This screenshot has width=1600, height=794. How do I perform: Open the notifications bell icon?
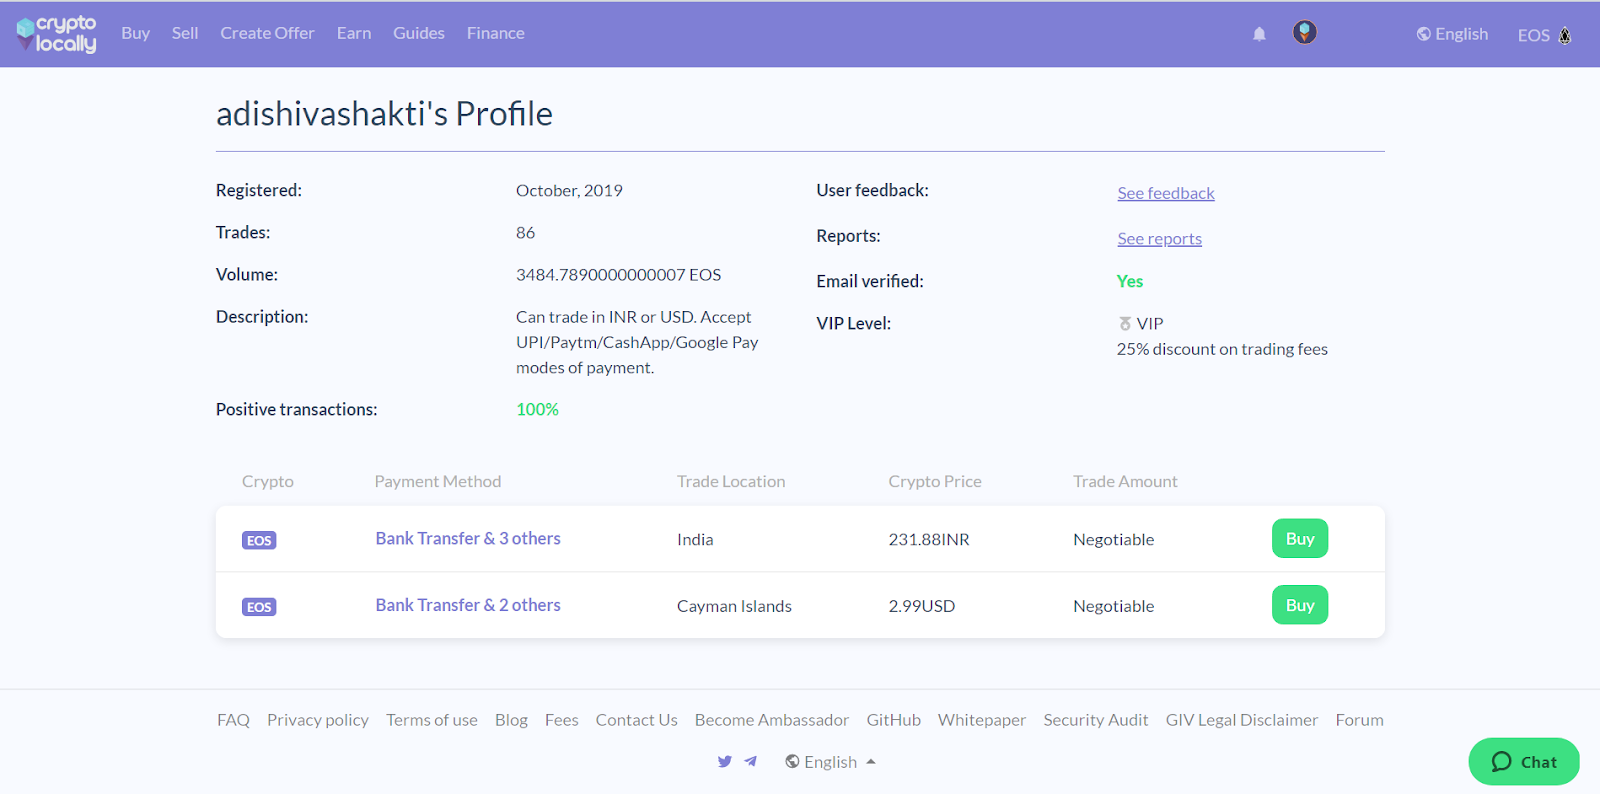[x=1259, y=34]
